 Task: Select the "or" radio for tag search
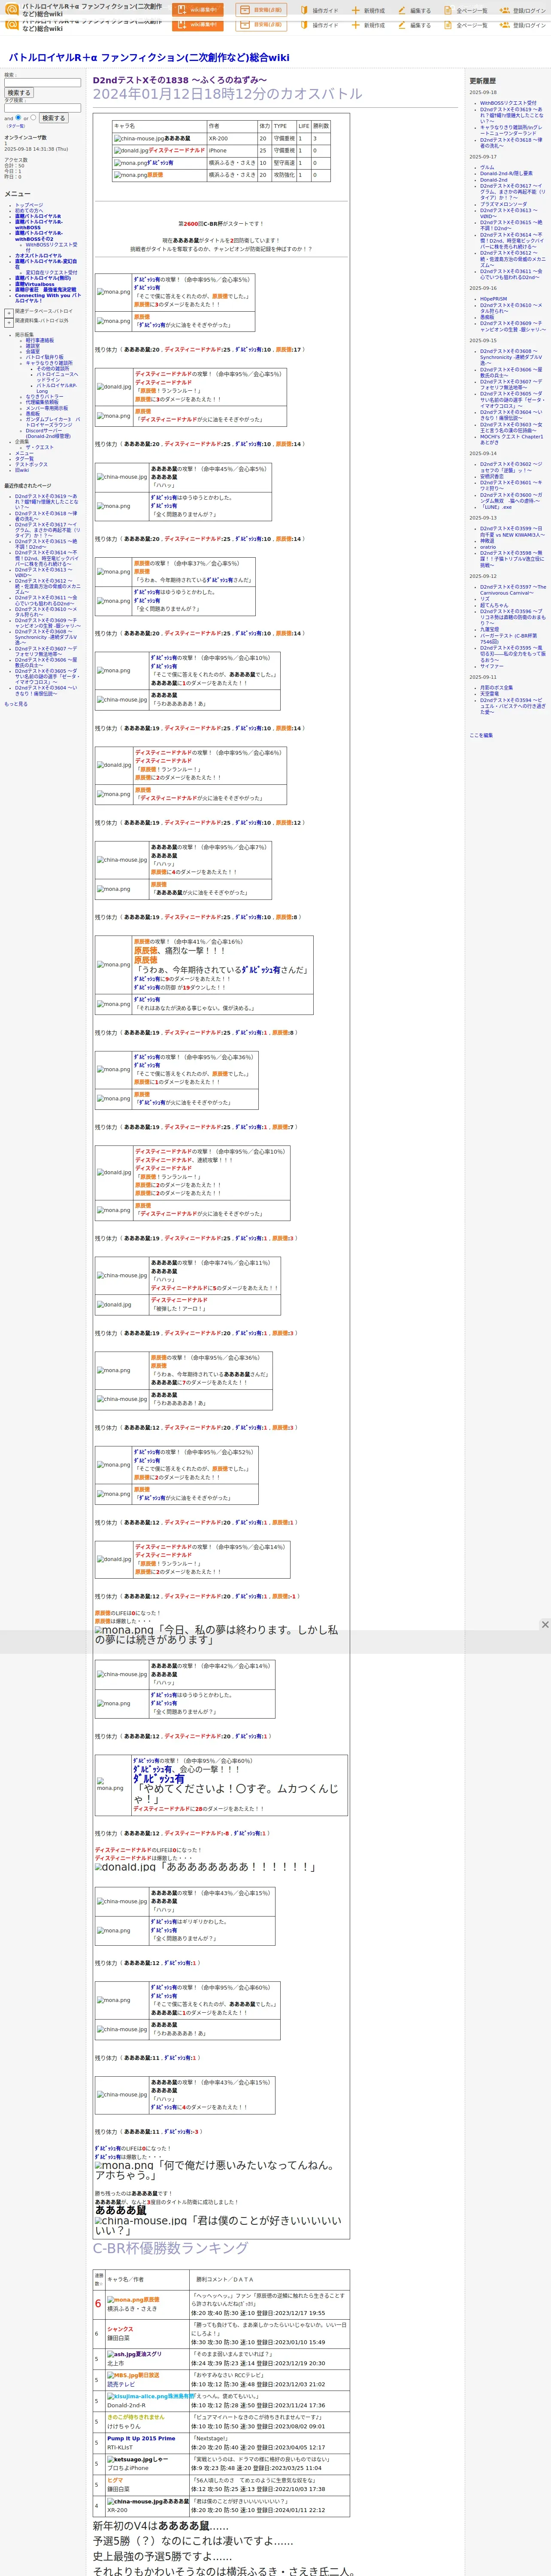click(33, 118)
